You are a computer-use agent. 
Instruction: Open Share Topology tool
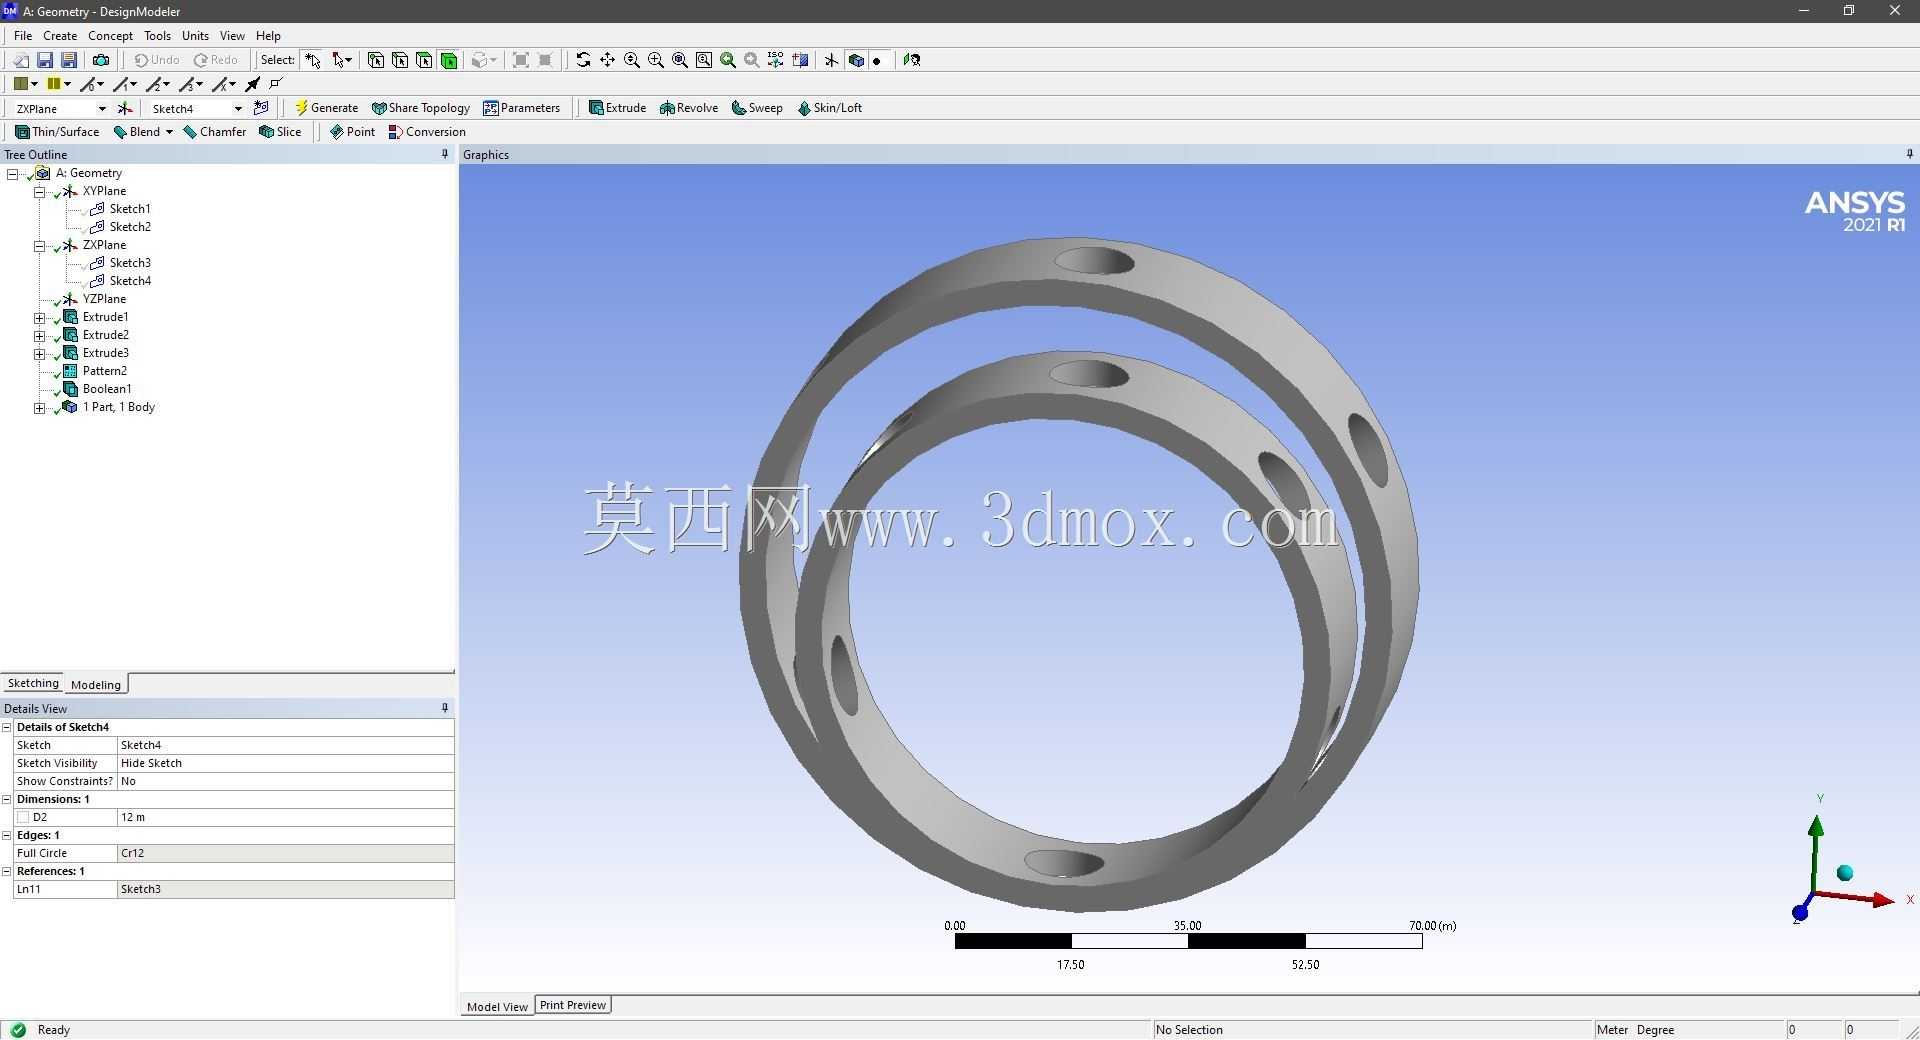420,108
